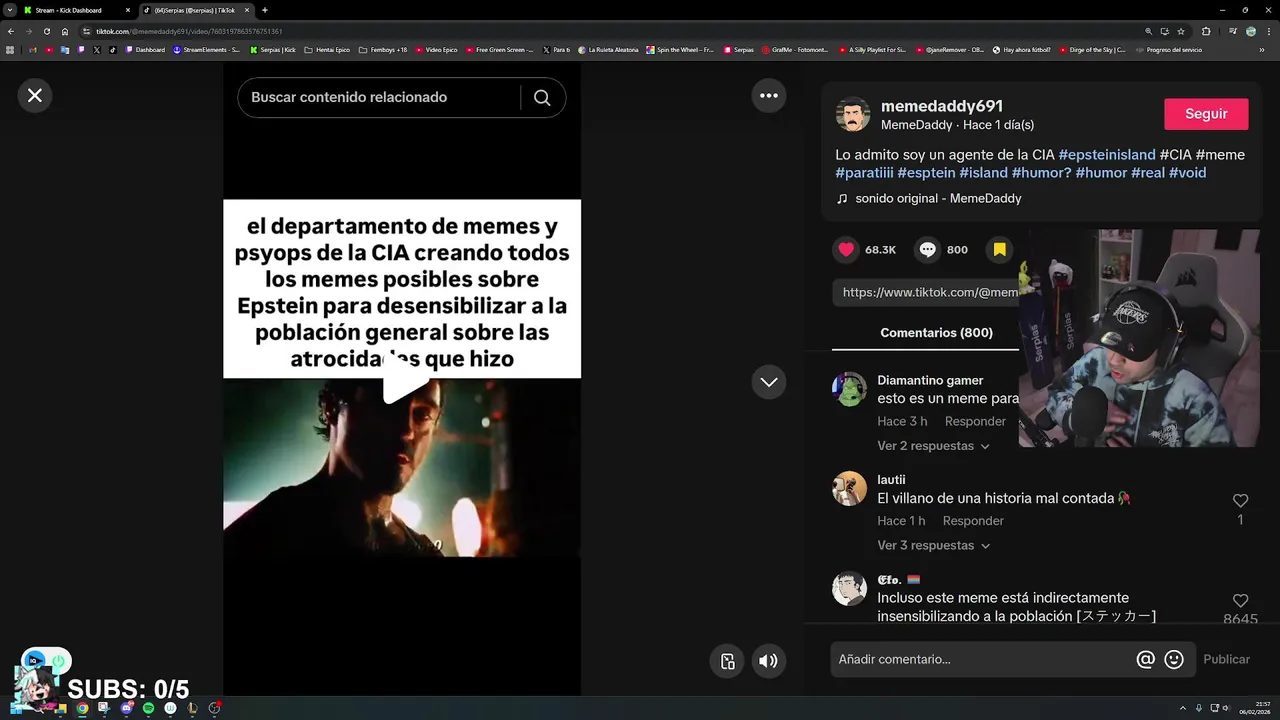Open the 'Dashboard' bookmark
Viewport: 1280px width, 720px height.
coord(145,49)
